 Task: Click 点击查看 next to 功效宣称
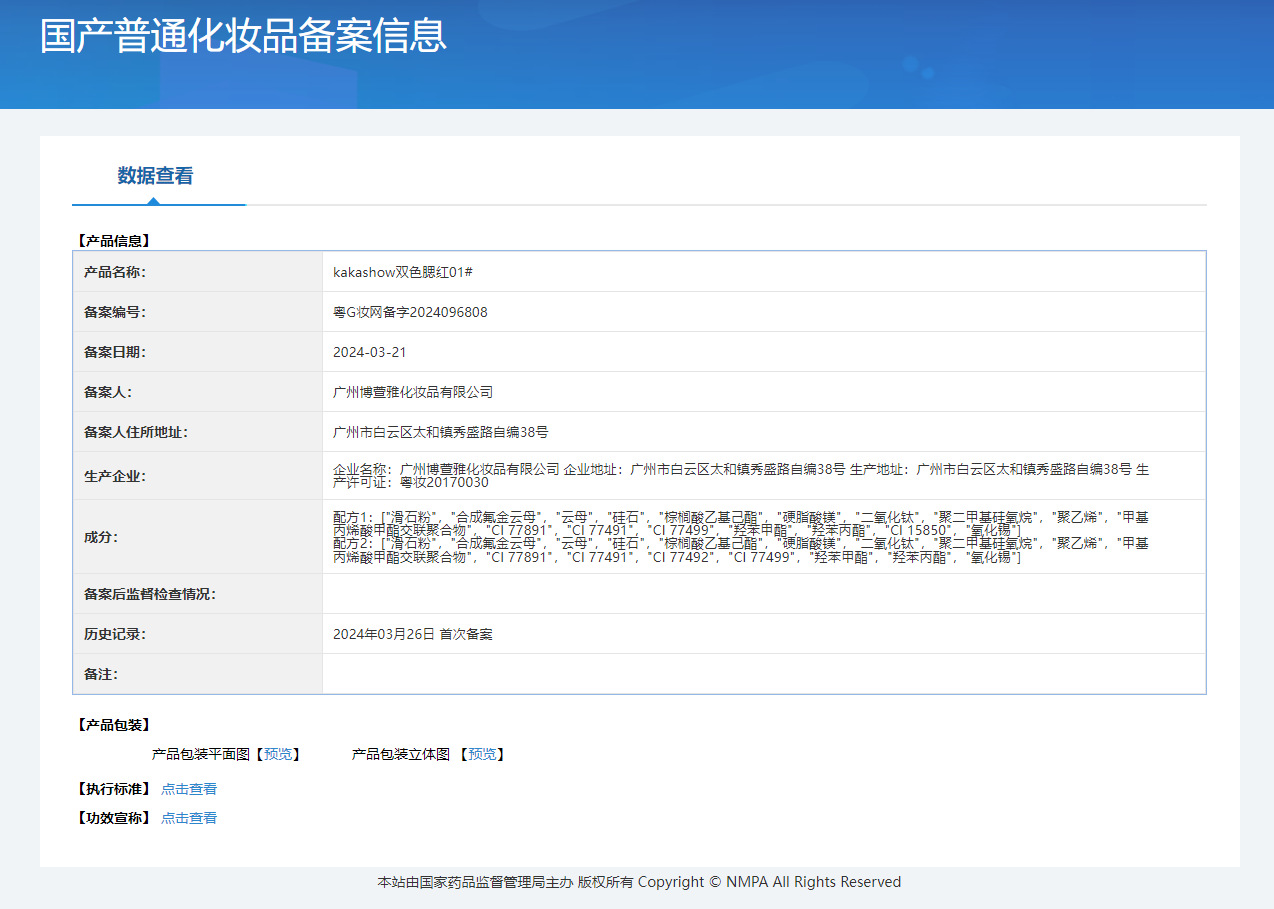click(189, 818)
